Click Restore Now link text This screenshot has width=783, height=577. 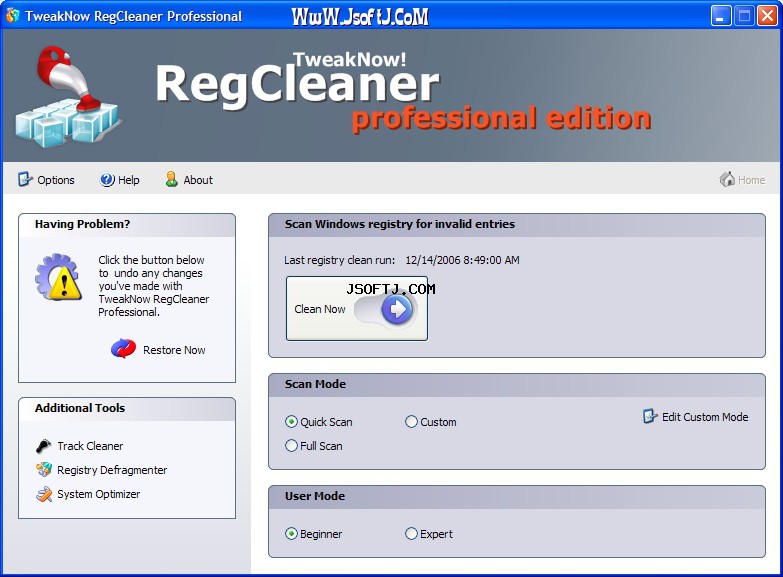pos(174,350)
